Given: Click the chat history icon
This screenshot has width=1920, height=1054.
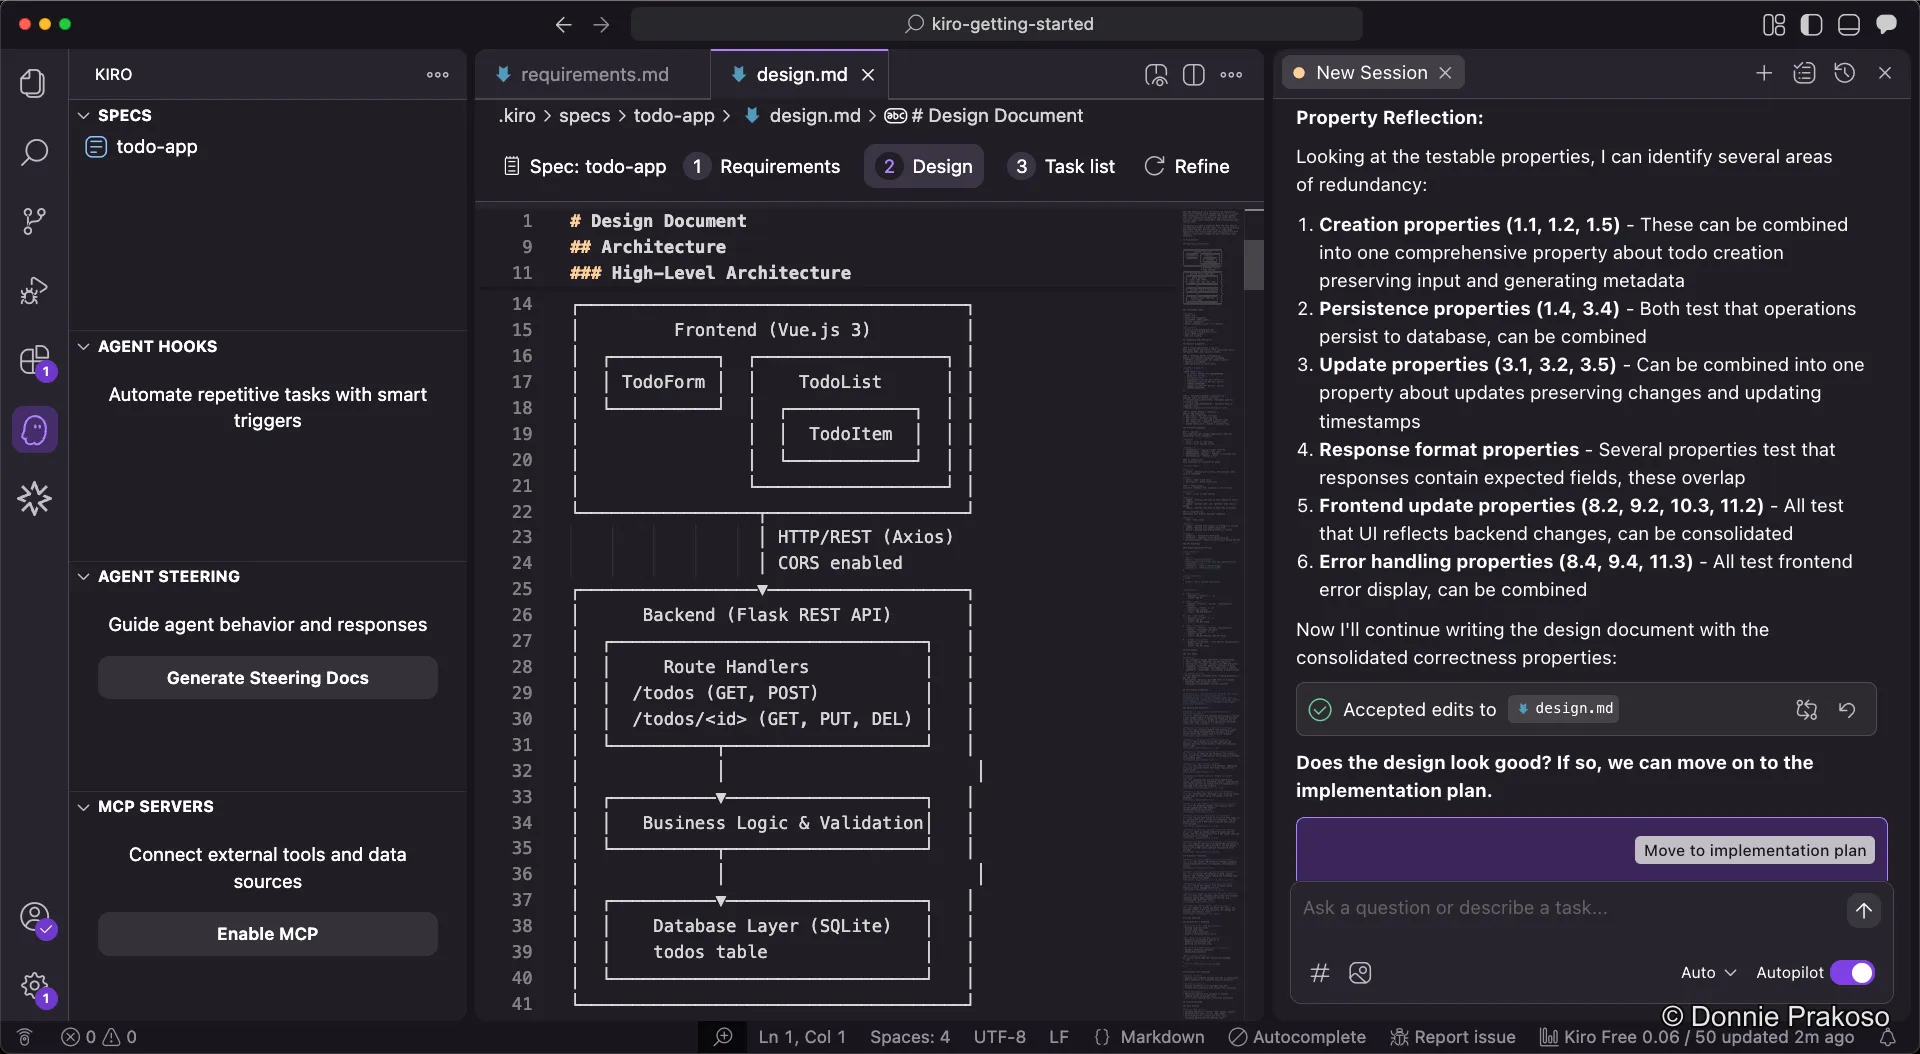Looking at the screenshot, I should point(1844,73).
